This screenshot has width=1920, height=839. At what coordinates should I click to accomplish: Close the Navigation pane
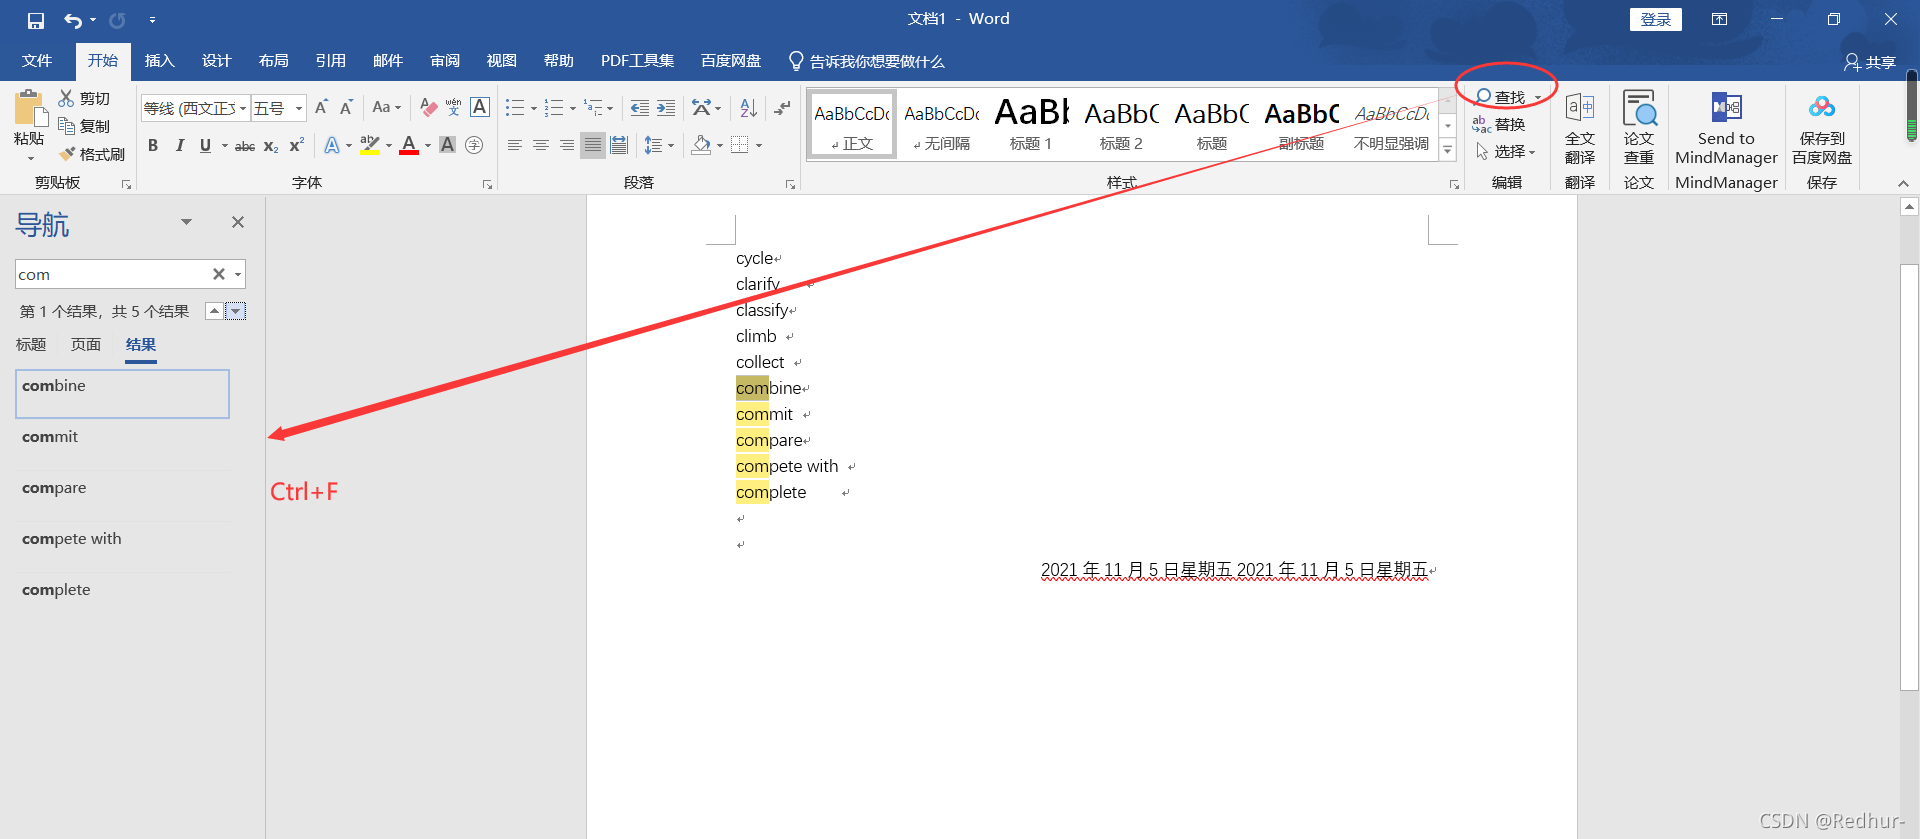238,222
